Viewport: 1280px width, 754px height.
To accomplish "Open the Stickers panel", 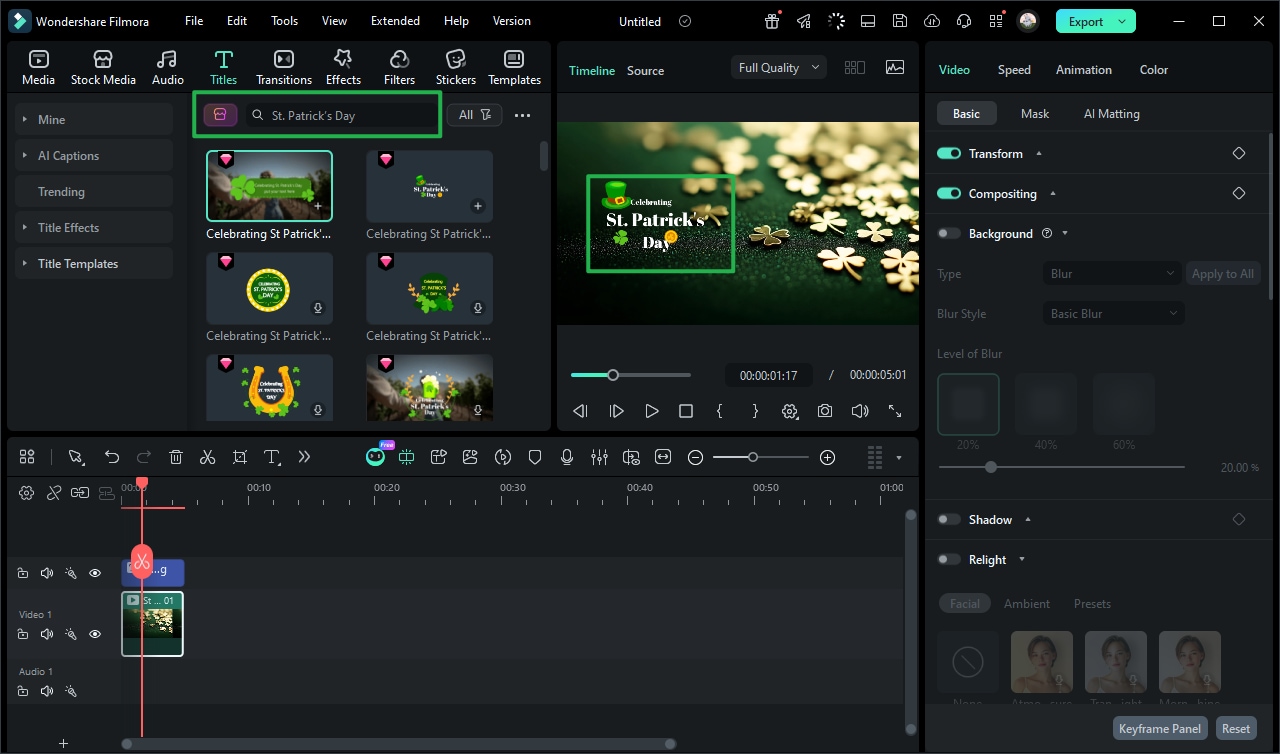I will pyautogui.click(x=455, y=67).
